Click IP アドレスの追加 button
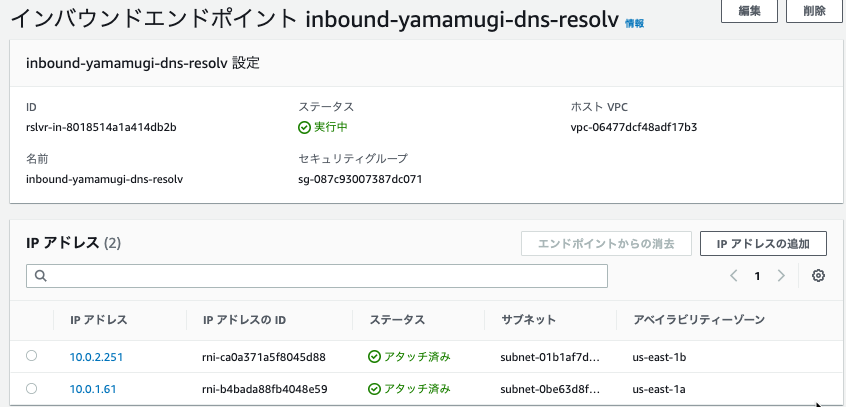This screenshot has height=407, width=846. pos(763,243)
